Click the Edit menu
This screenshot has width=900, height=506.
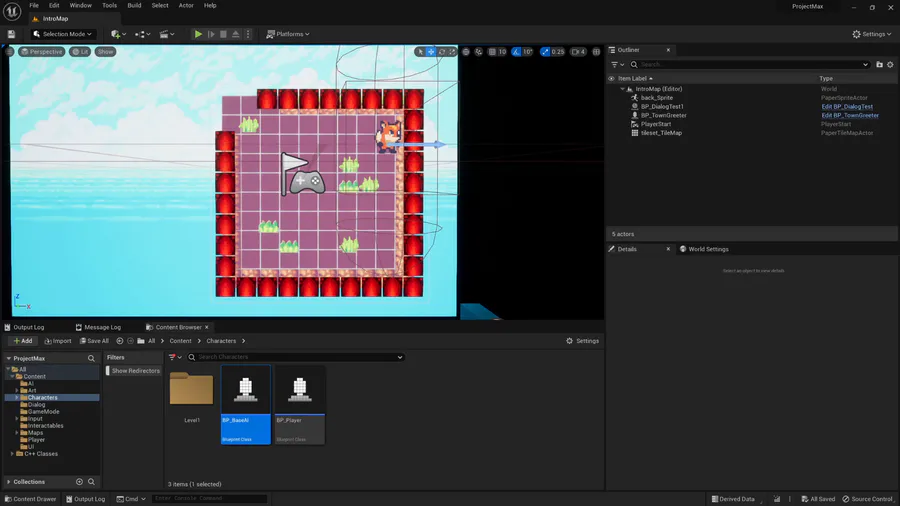click(54, 5)
